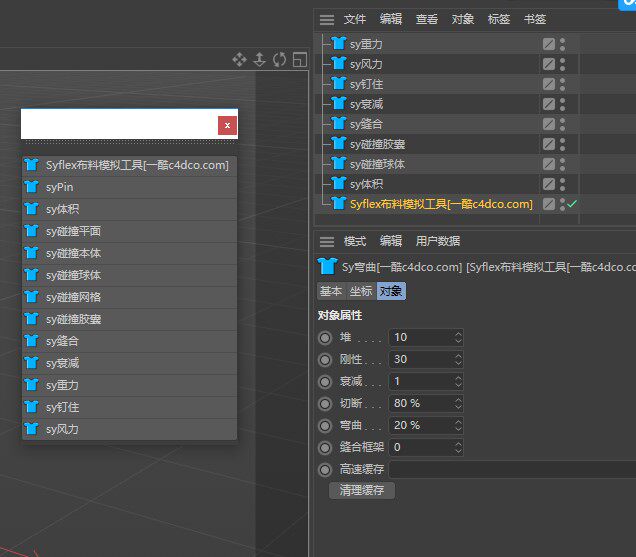
Task: Click sy钉住 shirt icon in Object Manager
Action: (338, 84)
